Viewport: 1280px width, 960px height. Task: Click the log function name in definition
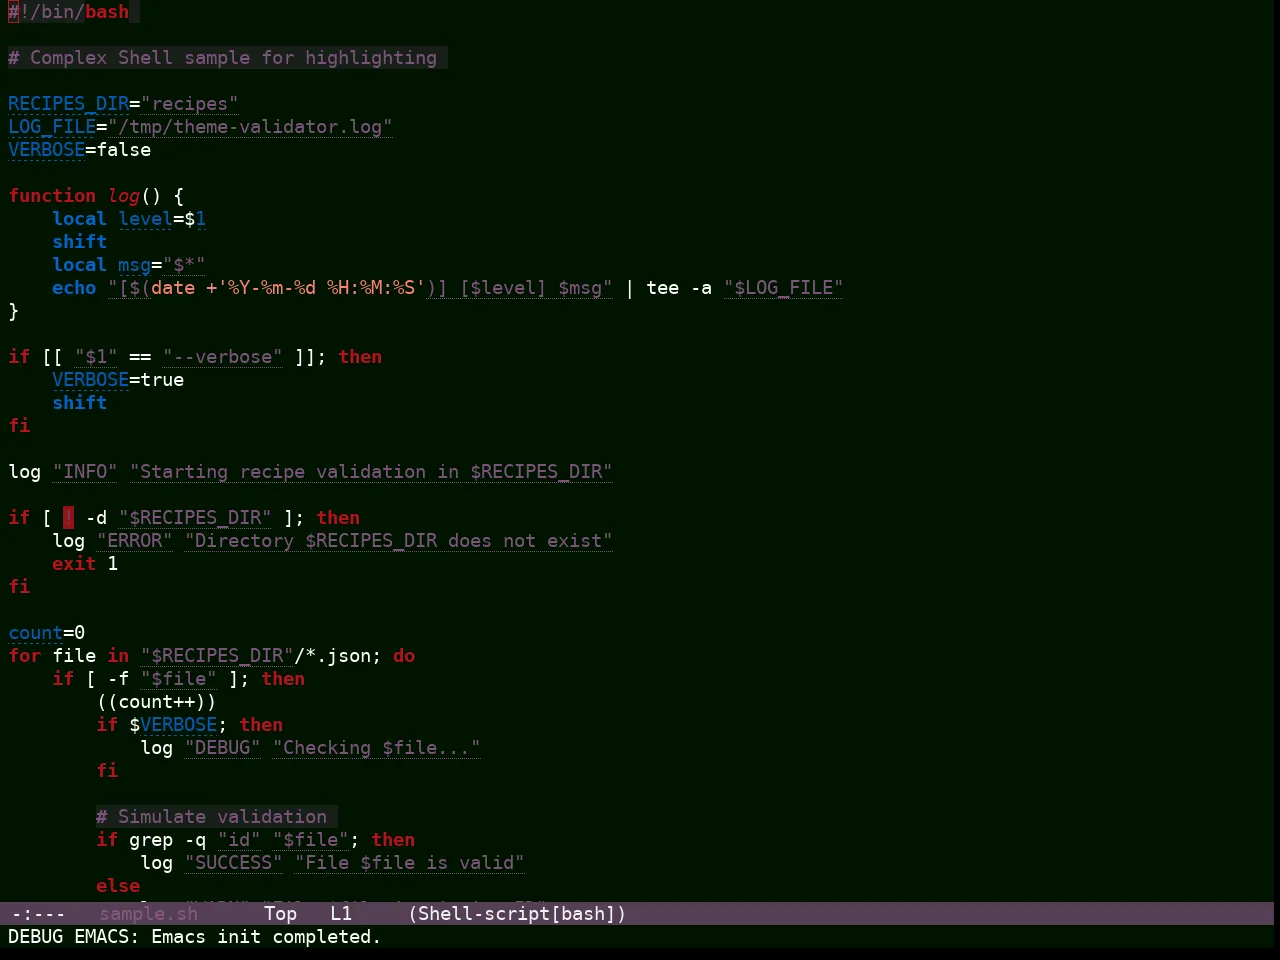pyautogui.click(x=124, y=196)
